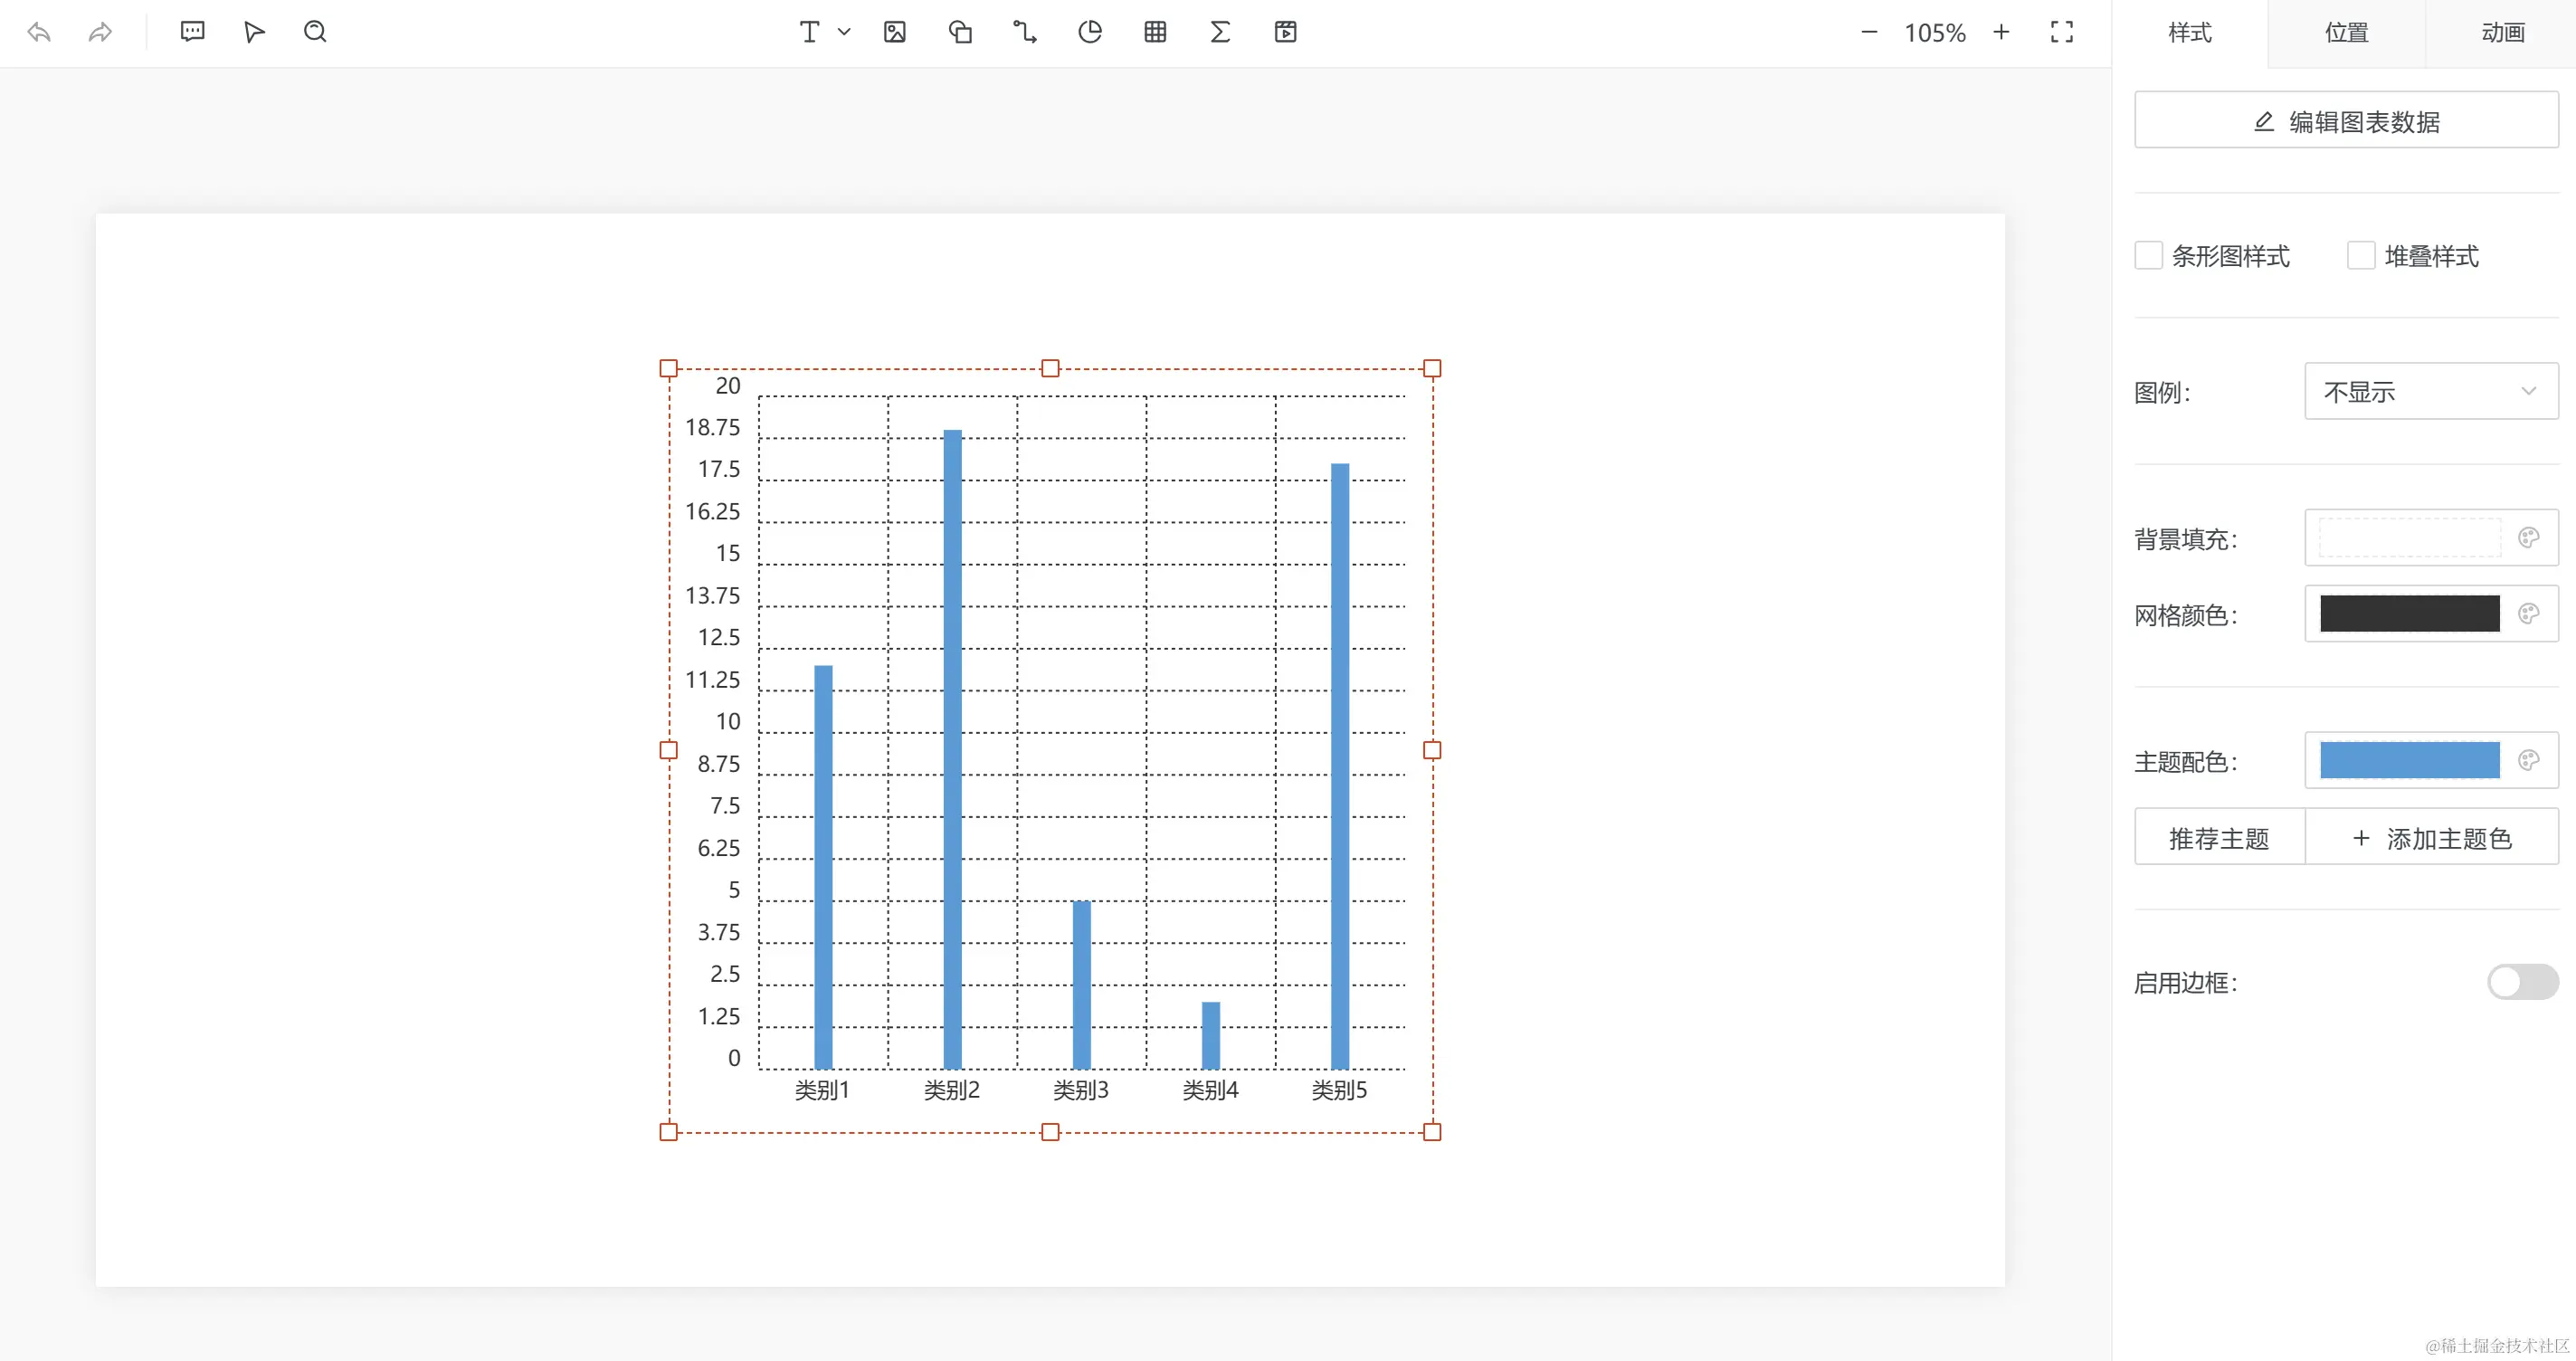Zoom in with the plus icon

tap(2001, 32)
